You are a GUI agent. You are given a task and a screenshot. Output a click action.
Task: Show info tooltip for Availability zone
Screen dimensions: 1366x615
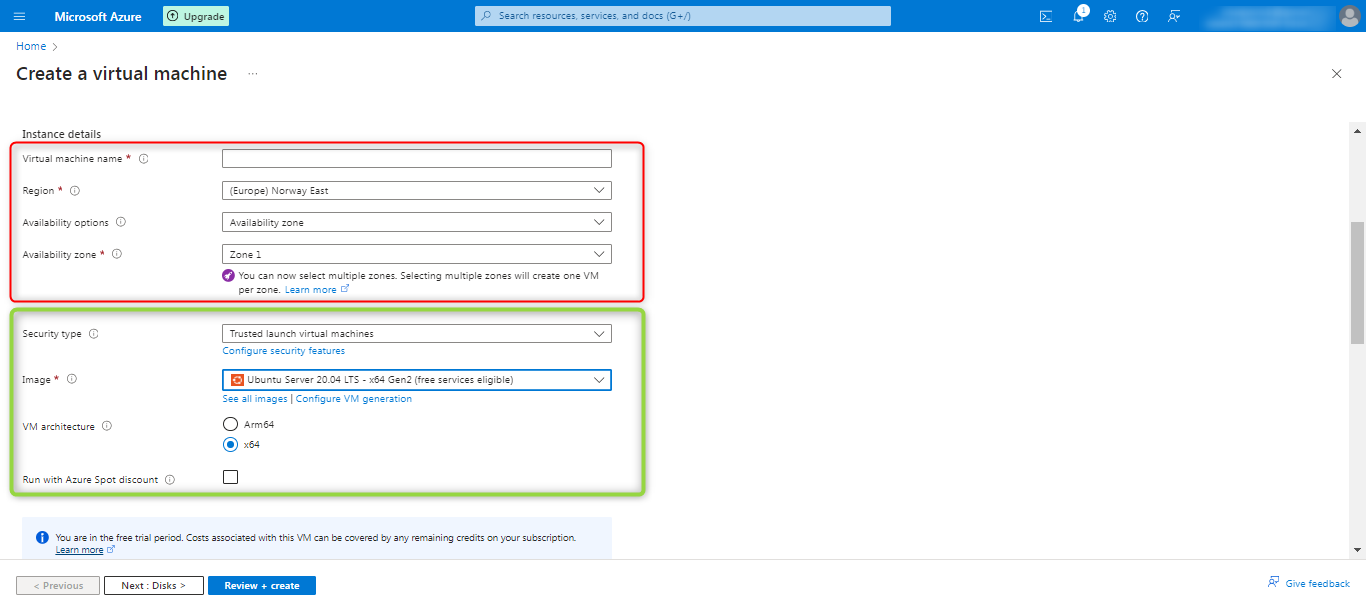117,255
